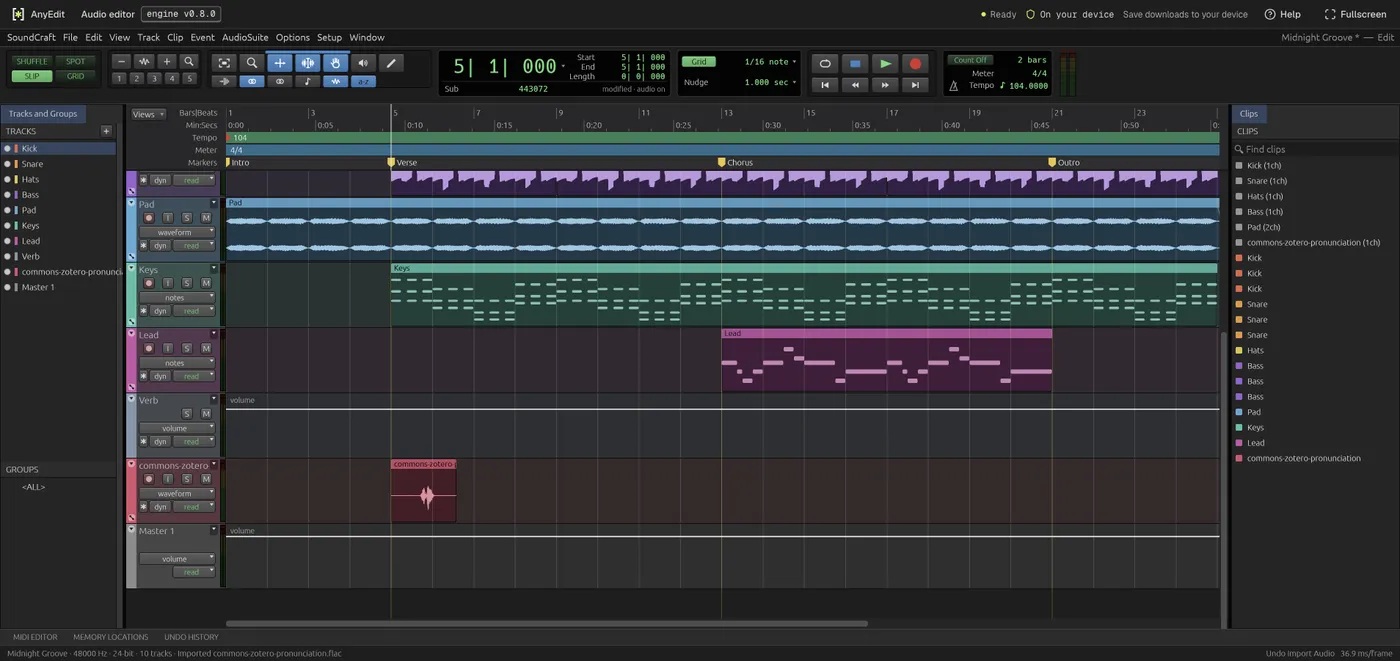Select zoom preset 3

click(154, 78)
